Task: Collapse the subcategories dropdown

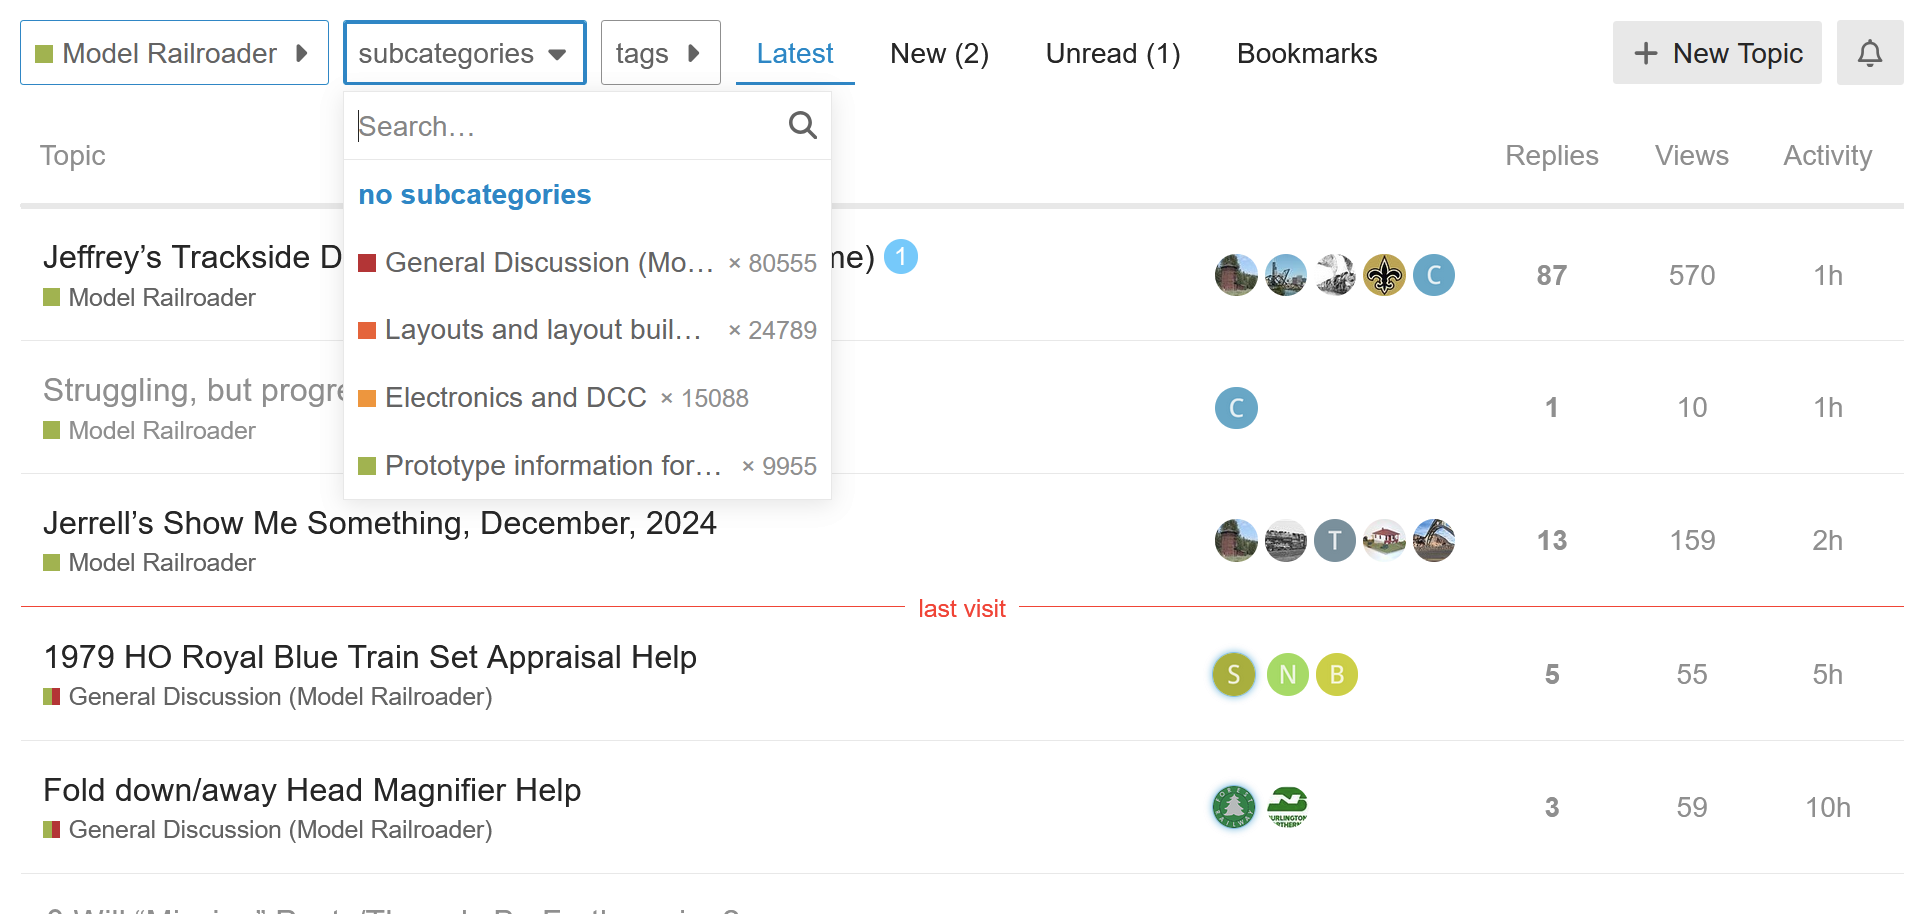Action: [x=464, y=53]
